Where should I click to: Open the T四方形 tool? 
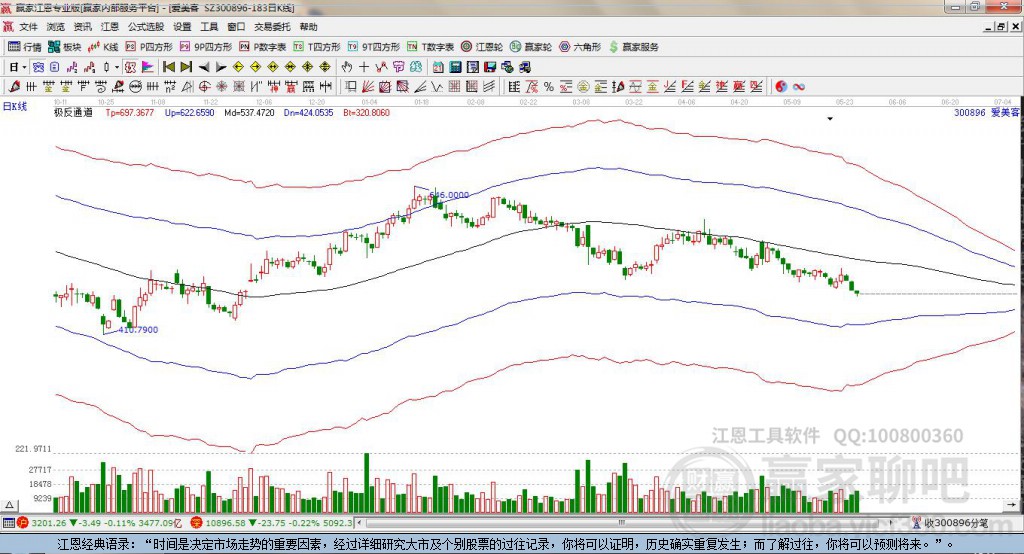point(317,47)
